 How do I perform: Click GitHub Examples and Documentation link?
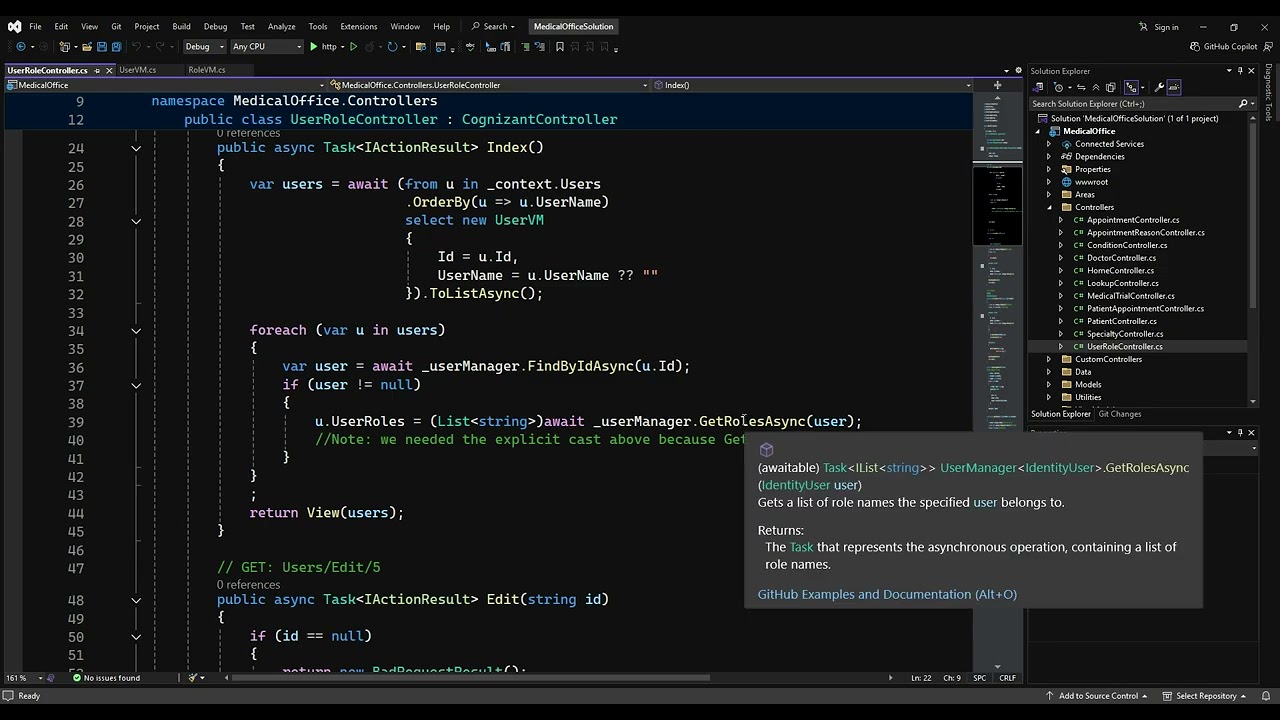point(886,594)
